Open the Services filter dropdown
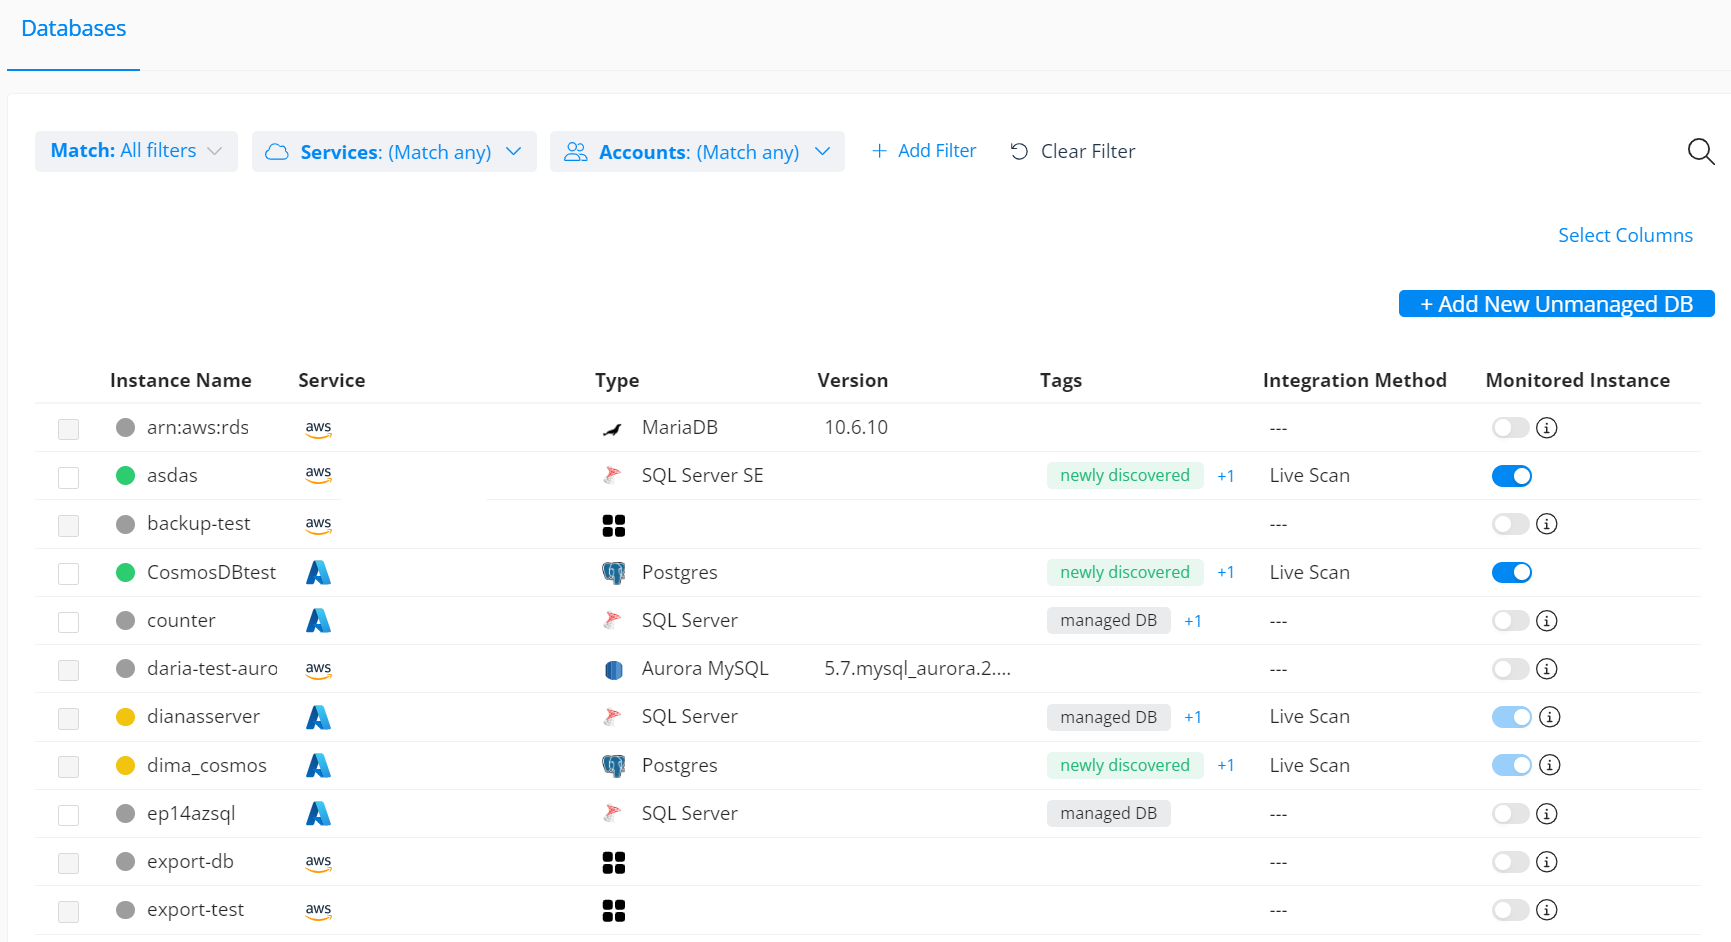 [393, 151]
